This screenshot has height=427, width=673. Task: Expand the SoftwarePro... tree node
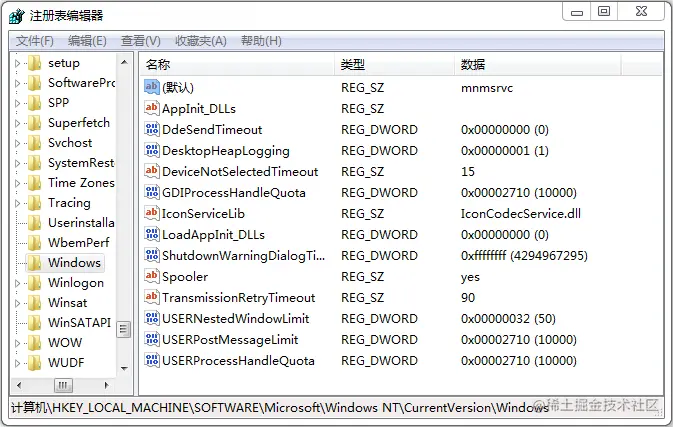(x=17, y=83)
